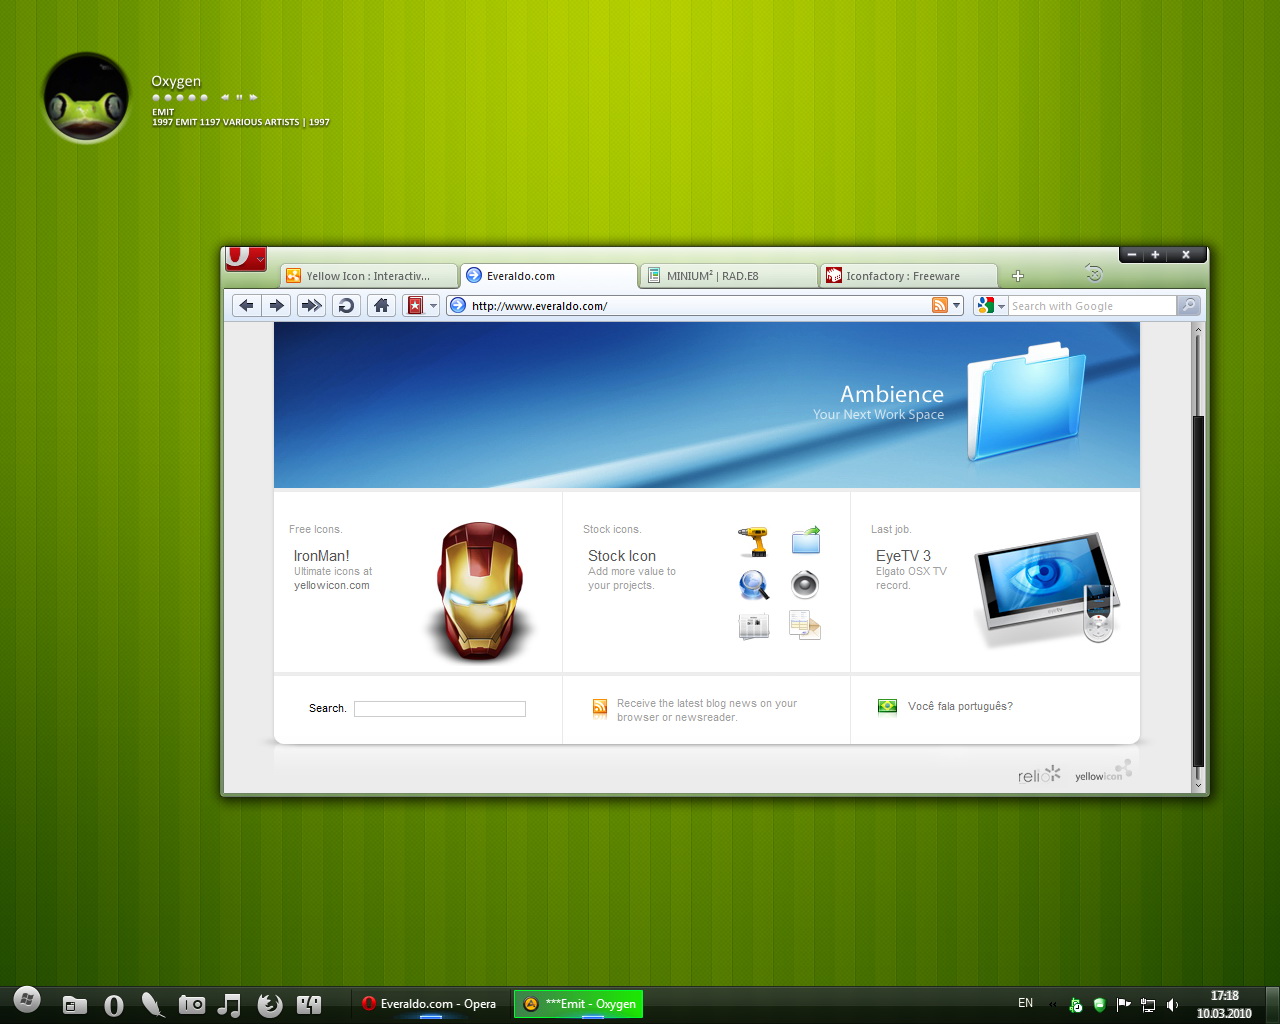
Task: Click the browser's vertical scrollbar thumb
Action: 1198,590
